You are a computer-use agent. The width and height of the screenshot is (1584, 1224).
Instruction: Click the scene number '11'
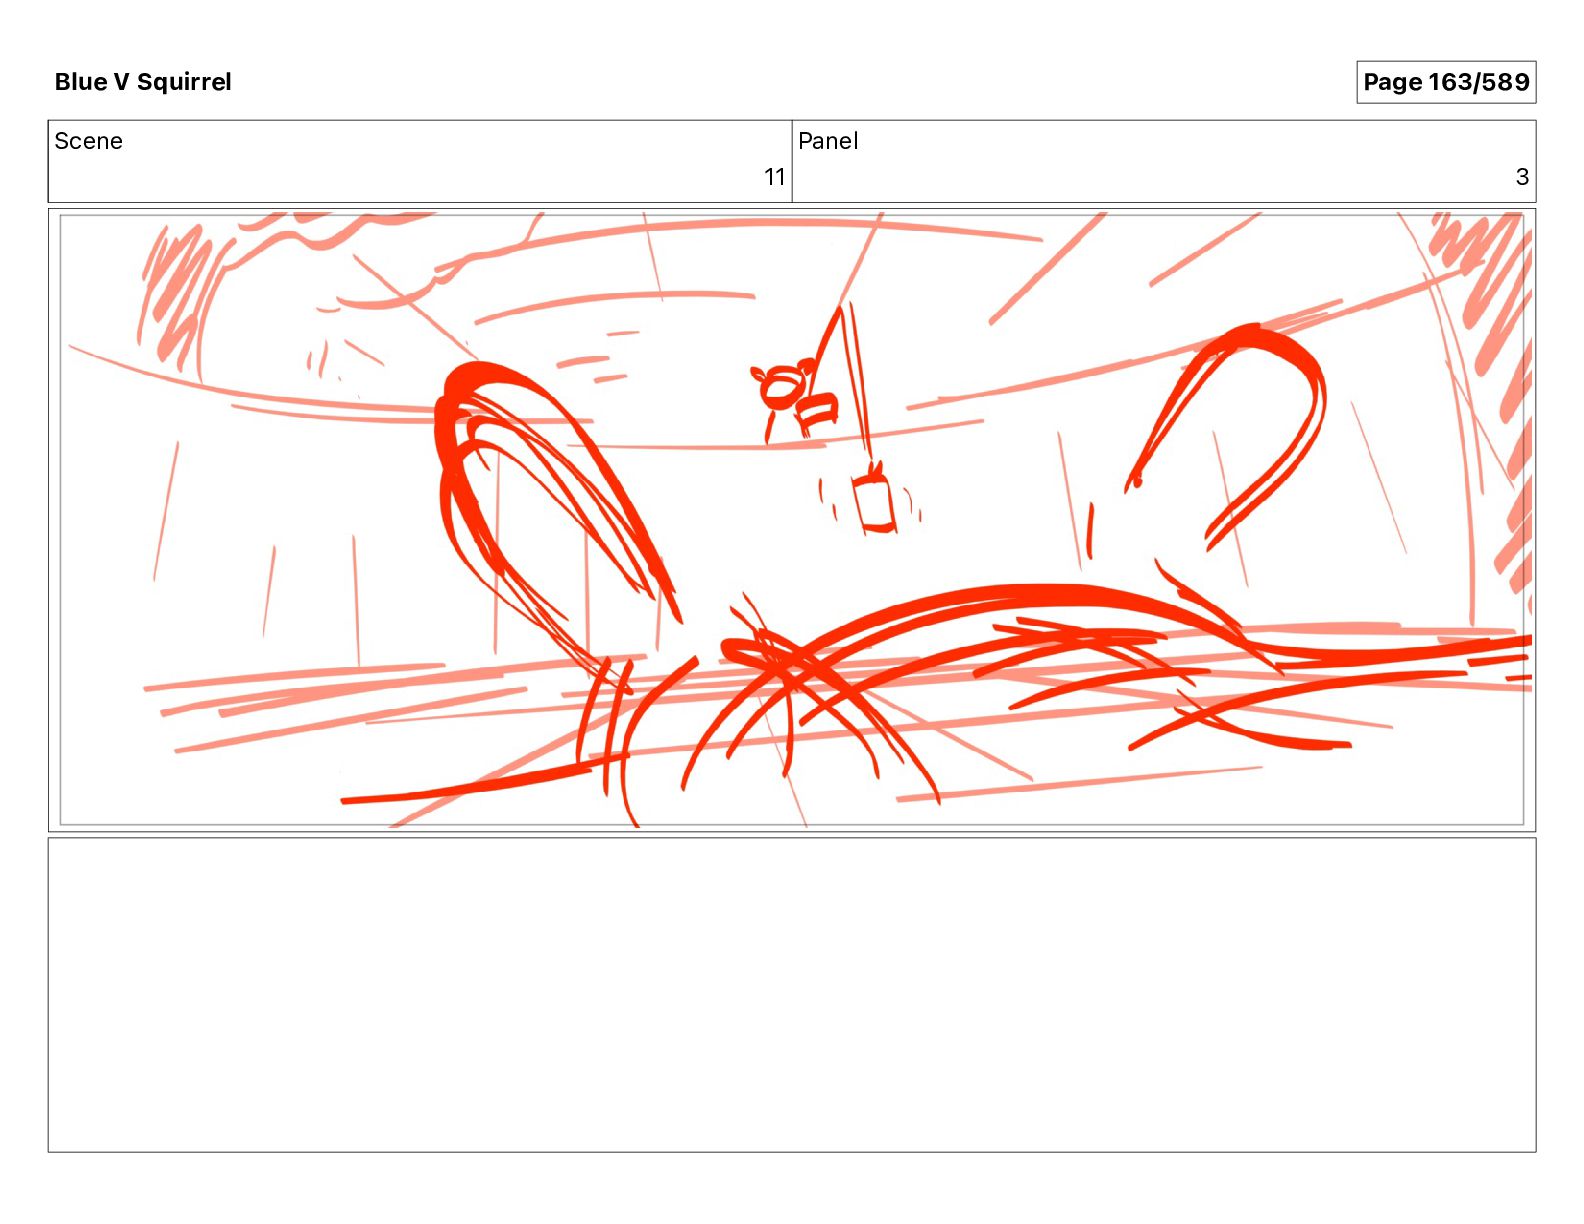click(774, 177)
